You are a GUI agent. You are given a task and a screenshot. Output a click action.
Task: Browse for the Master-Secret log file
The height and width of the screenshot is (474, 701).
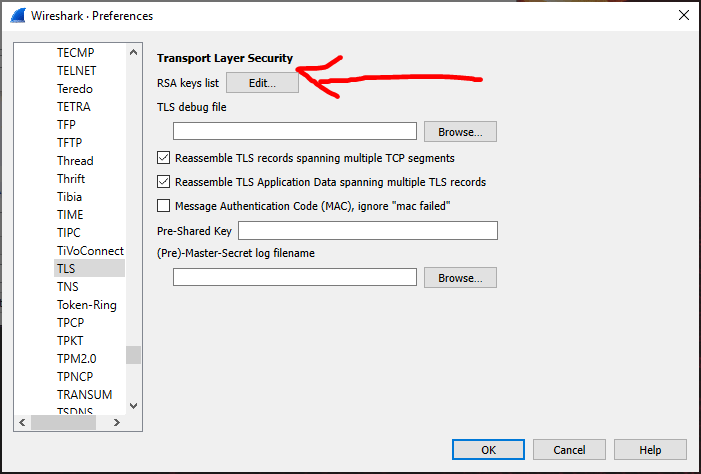click(x=460, y=277)
